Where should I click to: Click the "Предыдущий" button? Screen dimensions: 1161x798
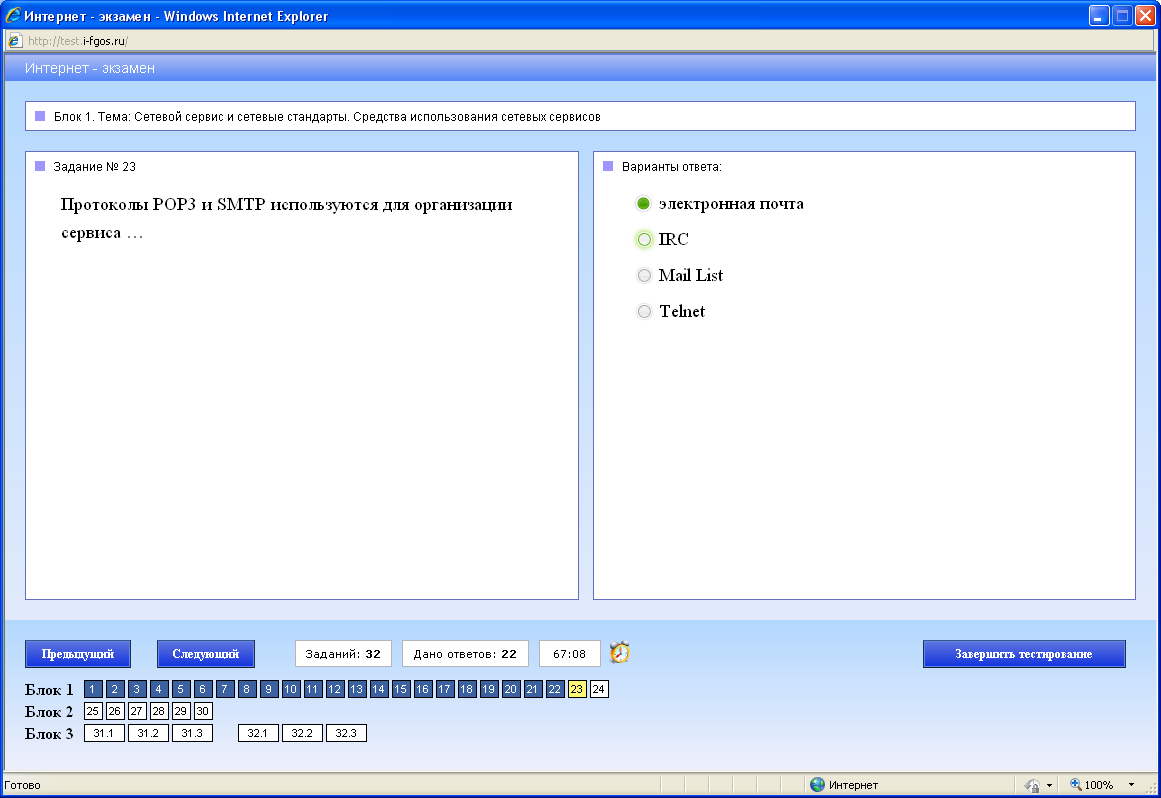[x=78, y=654]
